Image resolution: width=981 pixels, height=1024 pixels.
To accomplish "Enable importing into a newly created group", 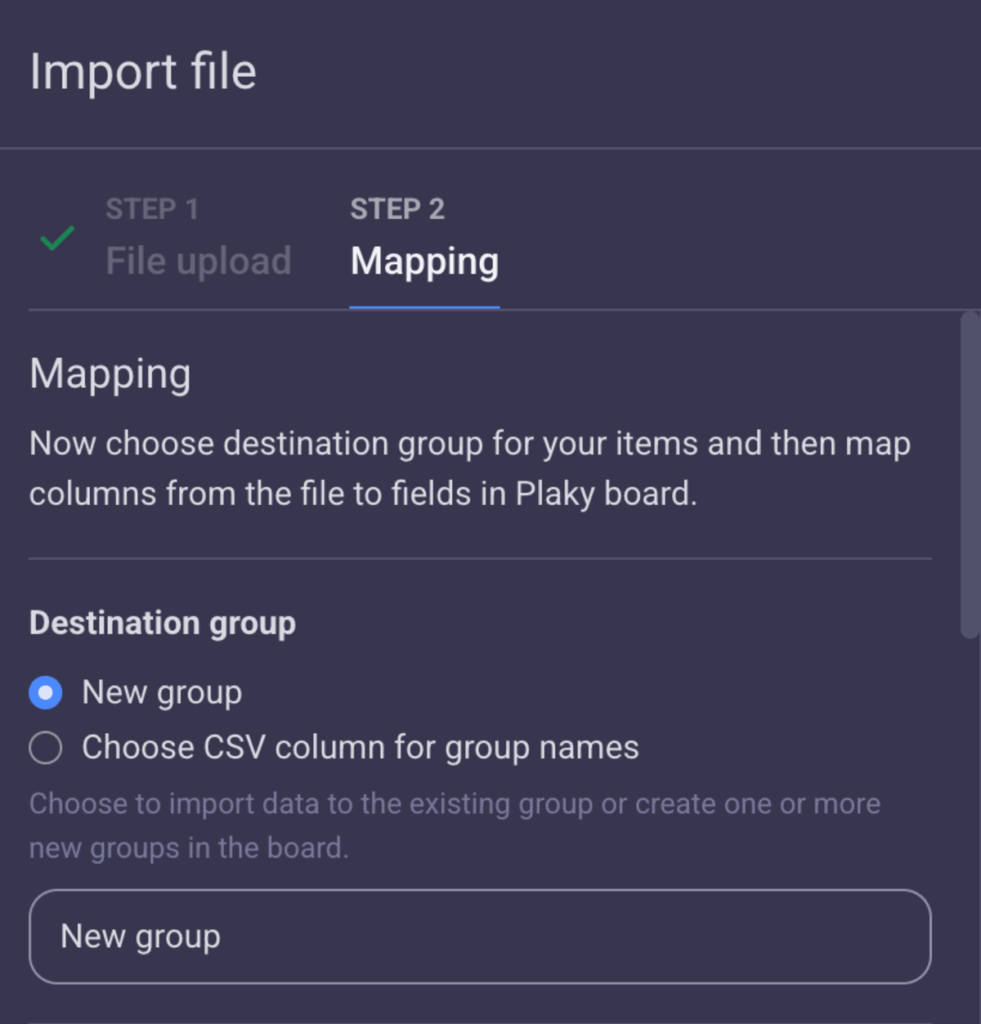I will coord(44,692).
